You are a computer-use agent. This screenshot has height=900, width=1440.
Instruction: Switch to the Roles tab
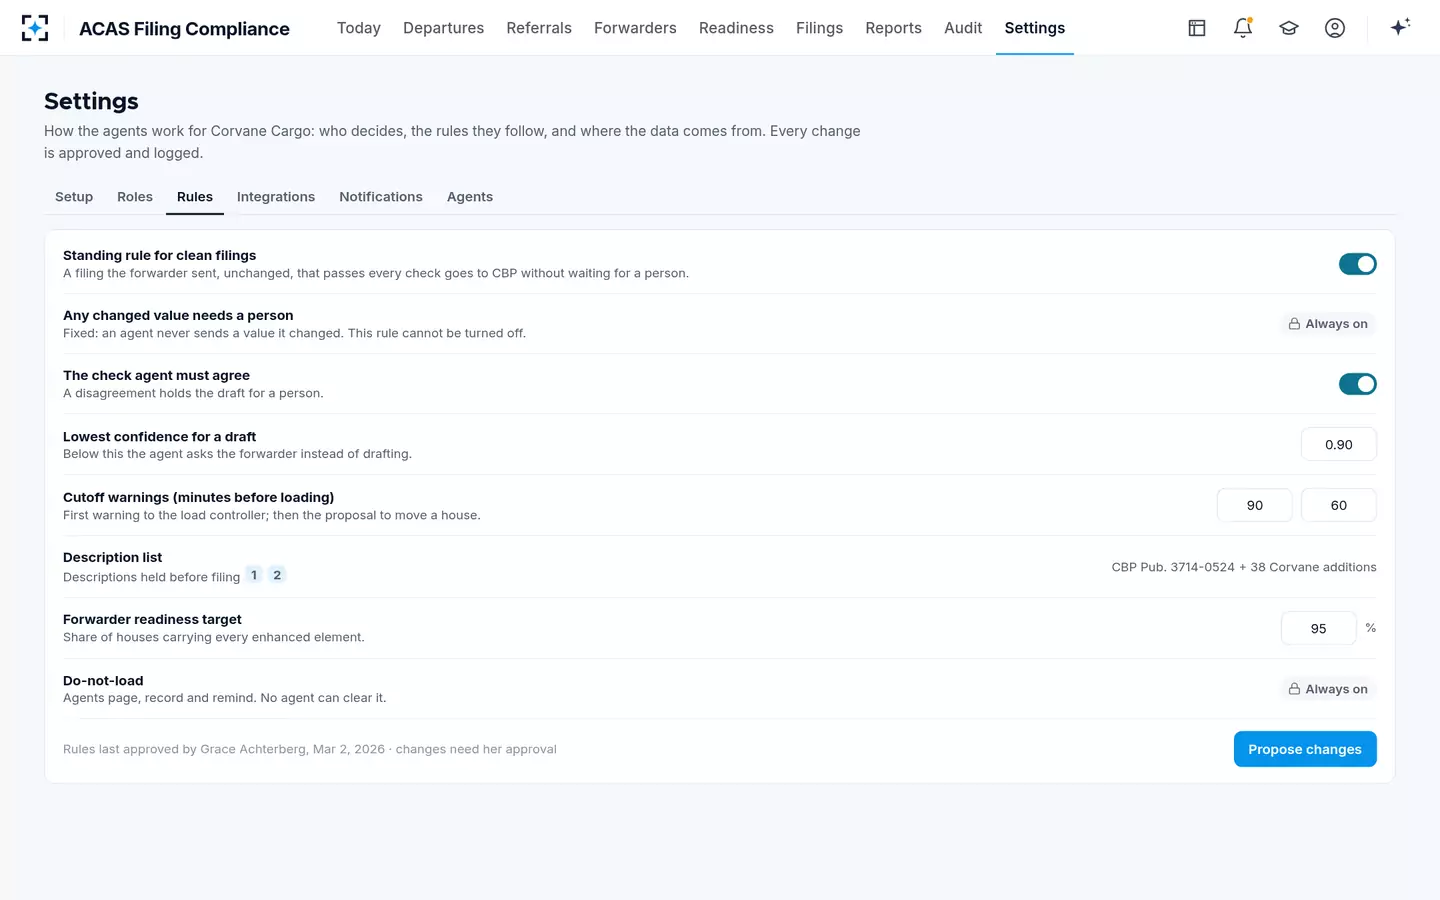coord(135,197)
